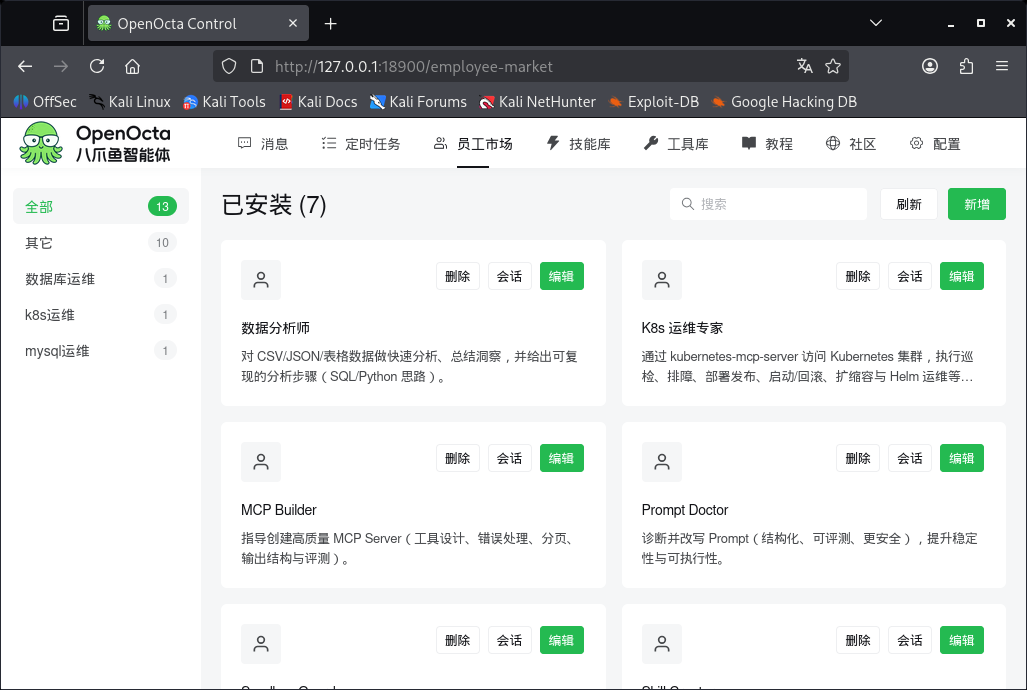Delete the K8s 运维专家 employee
Viewport: 1027px width, 690px height.
857,277
